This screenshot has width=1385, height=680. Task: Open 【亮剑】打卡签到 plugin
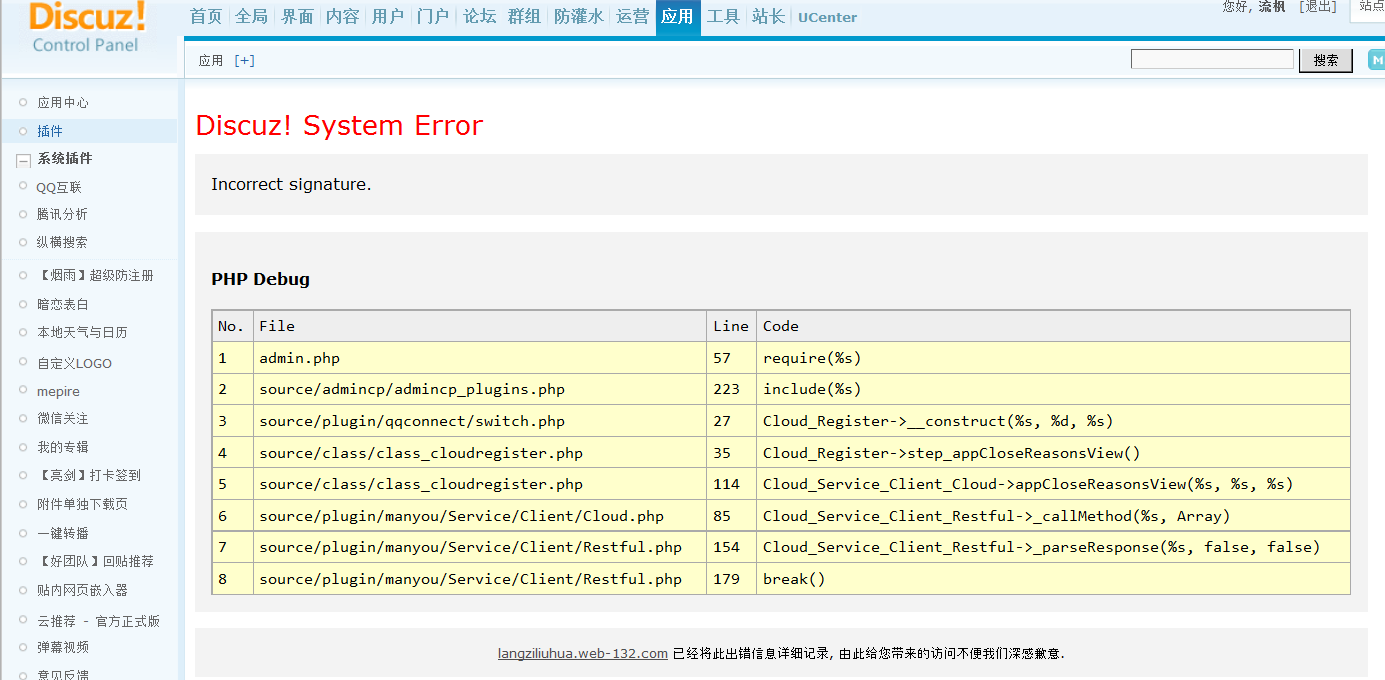click(x=89, y=476)
